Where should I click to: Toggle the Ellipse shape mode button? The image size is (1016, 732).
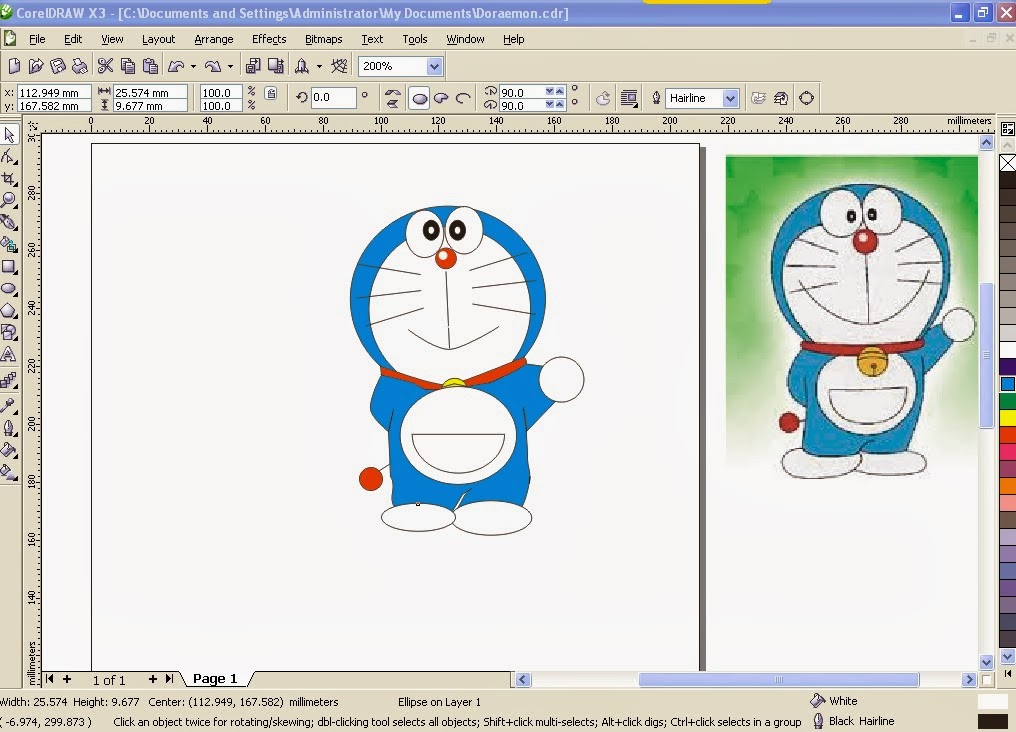[420, 98]
